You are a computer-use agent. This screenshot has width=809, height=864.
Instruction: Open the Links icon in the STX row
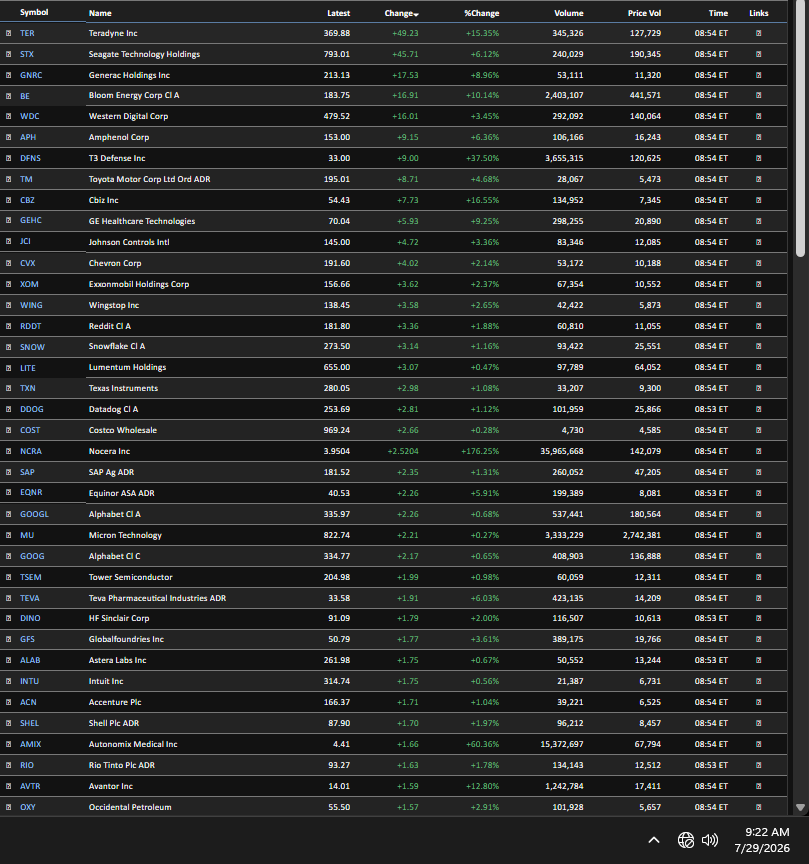tap(758, 54)
